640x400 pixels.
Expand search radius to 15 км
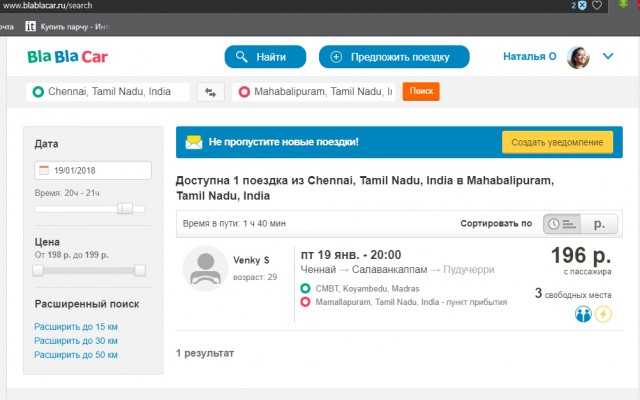75,326
